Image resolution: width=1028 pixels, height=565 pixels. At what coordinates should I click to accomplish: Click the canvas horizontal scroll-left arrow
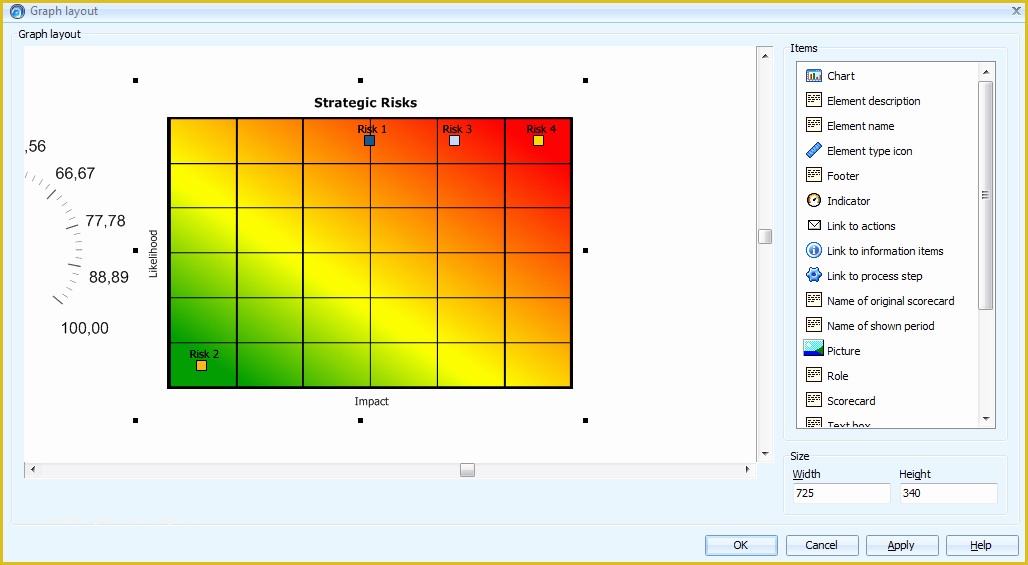pyautogui.click(x=32, y=470)
